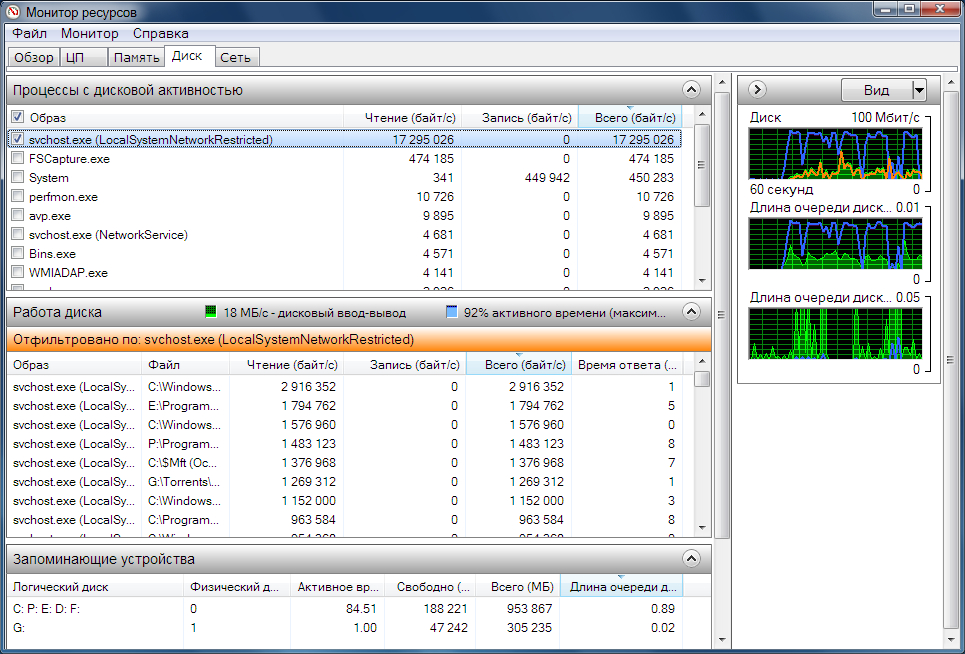
Task: Sort storage by Физический диск column
Action: click(237, 587)
